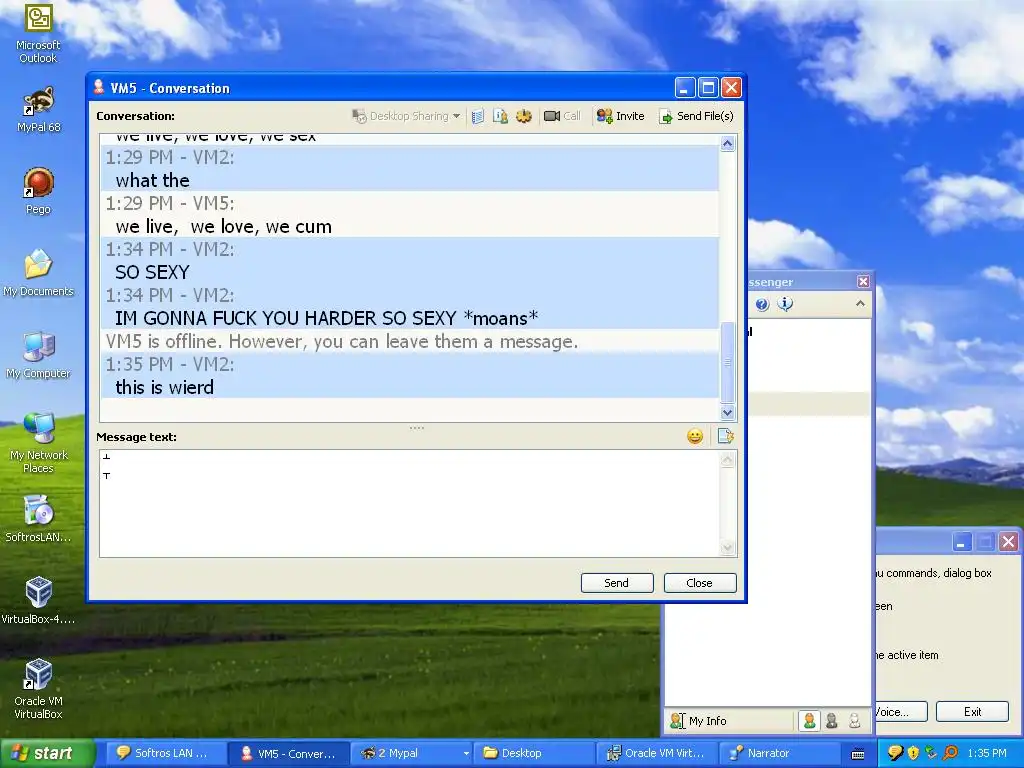Set status to Busy (gray user)
Screen dimensions: 1024x768
tap(831, 721)
